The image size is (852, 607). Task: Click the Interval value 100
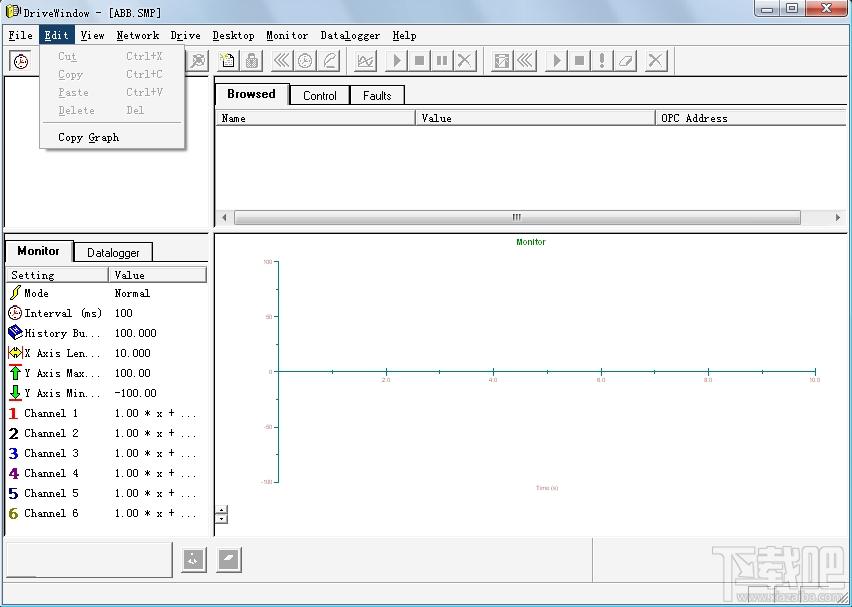tap(123, 313)
